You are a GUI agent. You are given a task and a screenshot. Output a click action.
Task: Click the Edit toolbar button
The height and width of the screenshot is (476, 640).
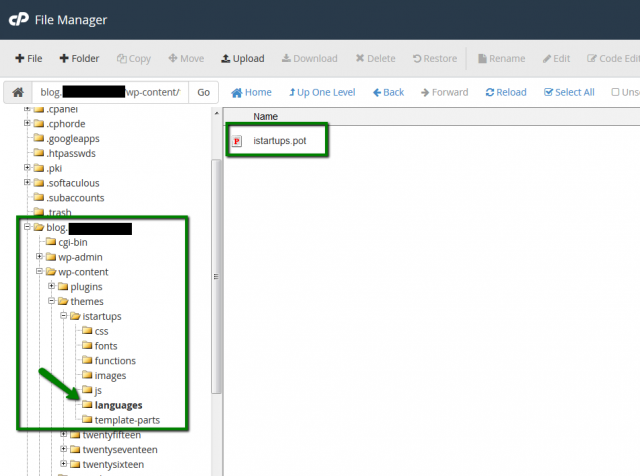[556, 58]
